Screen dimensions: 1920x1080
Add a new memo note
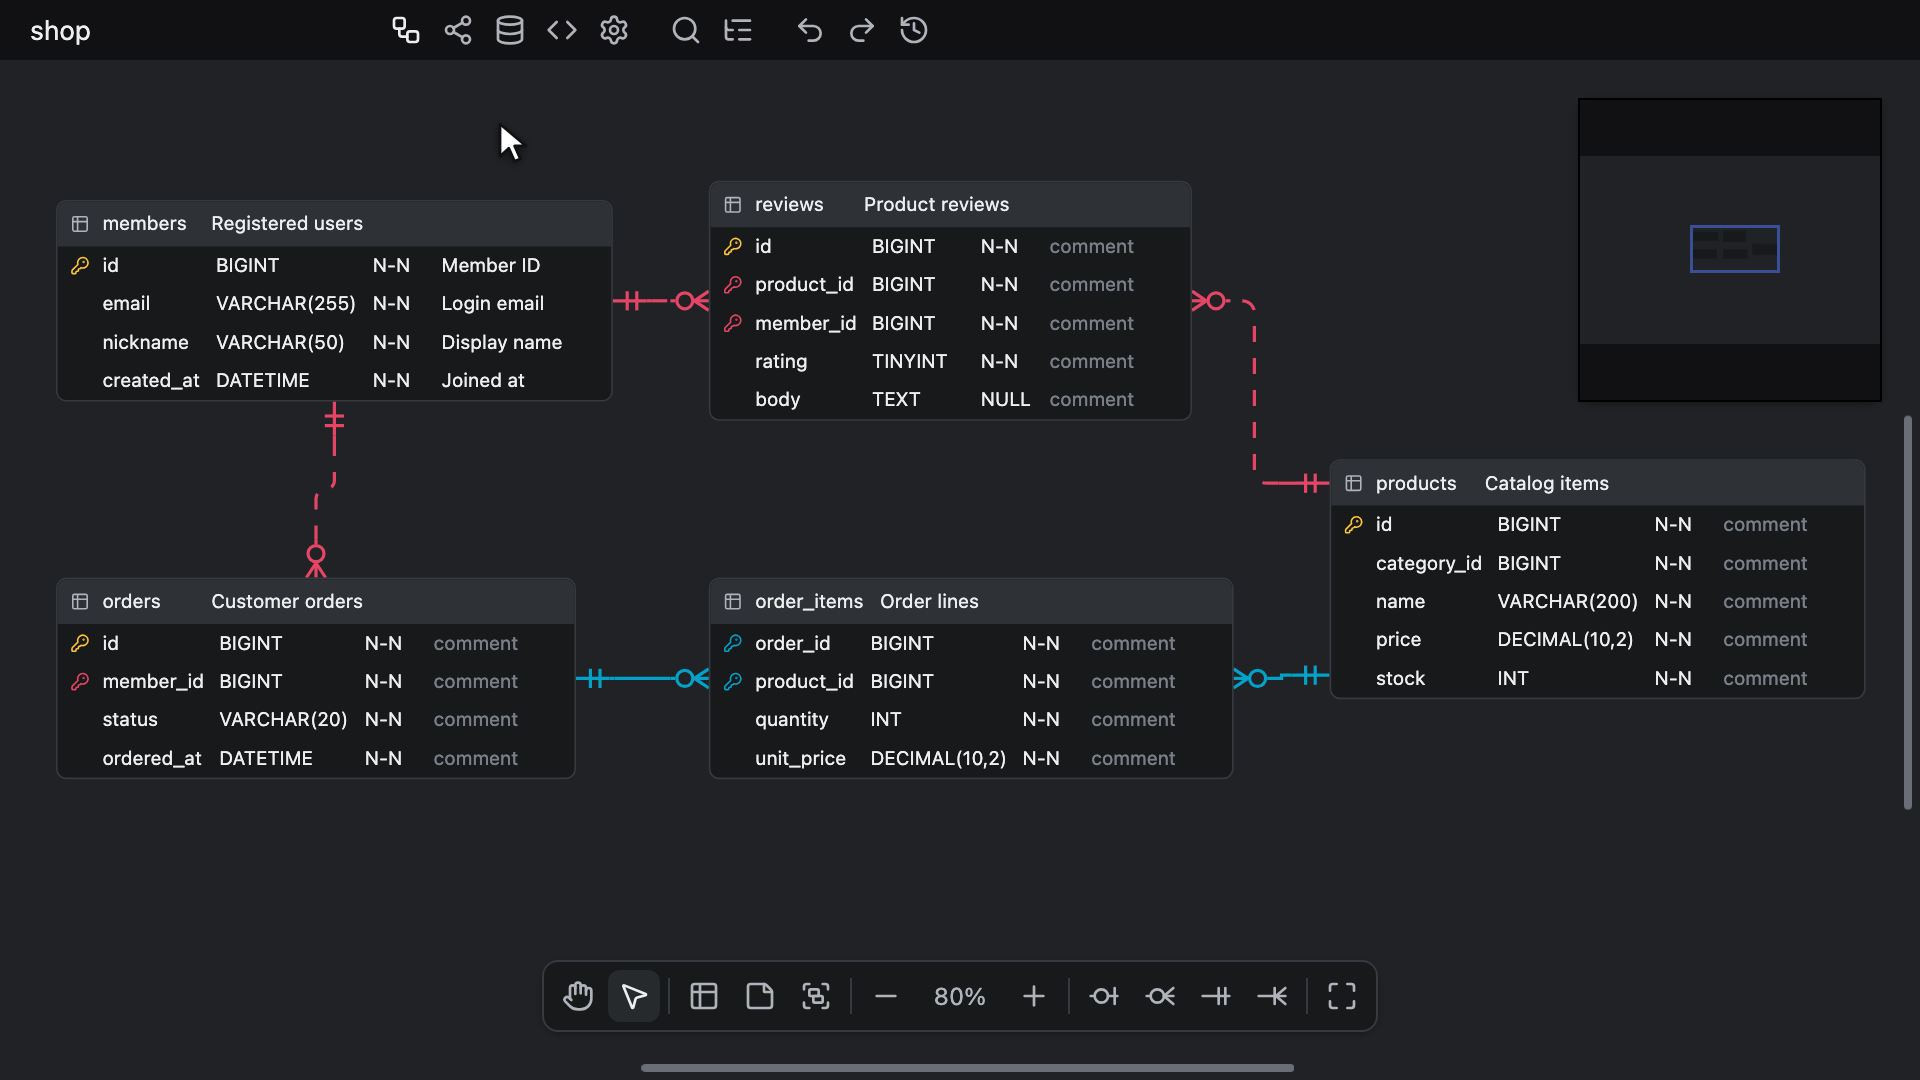pos(760,996)
